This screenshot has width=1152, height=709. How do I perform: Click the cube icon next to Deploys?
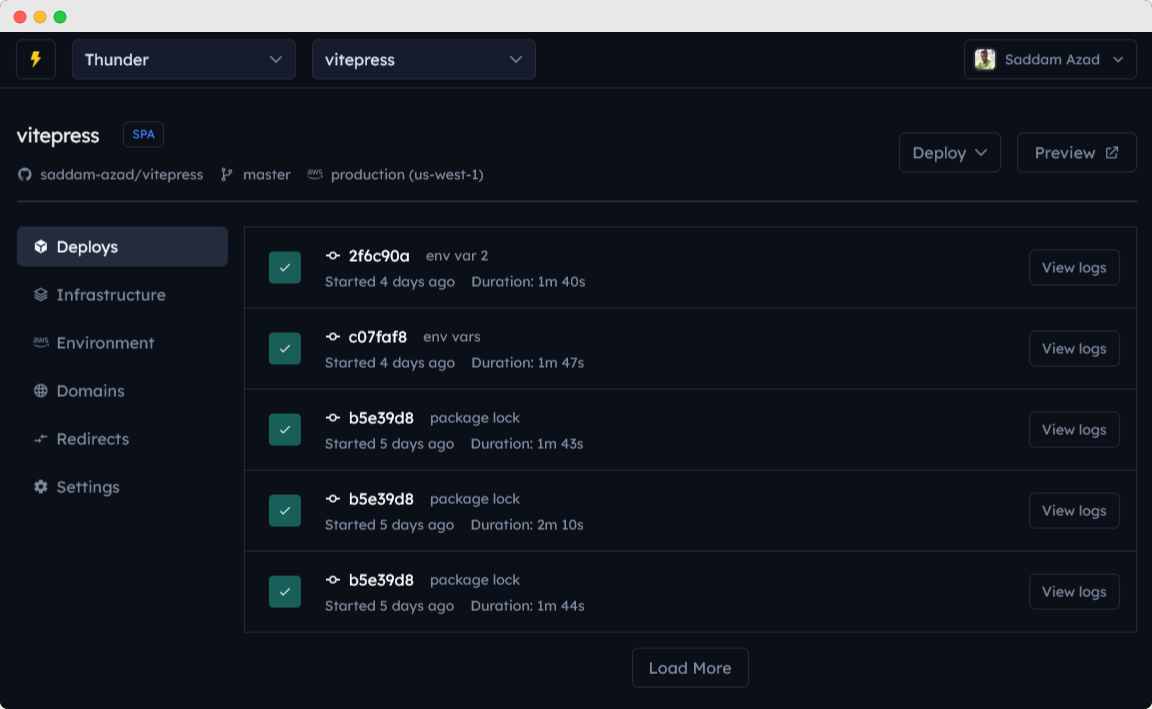coord(40,247)
